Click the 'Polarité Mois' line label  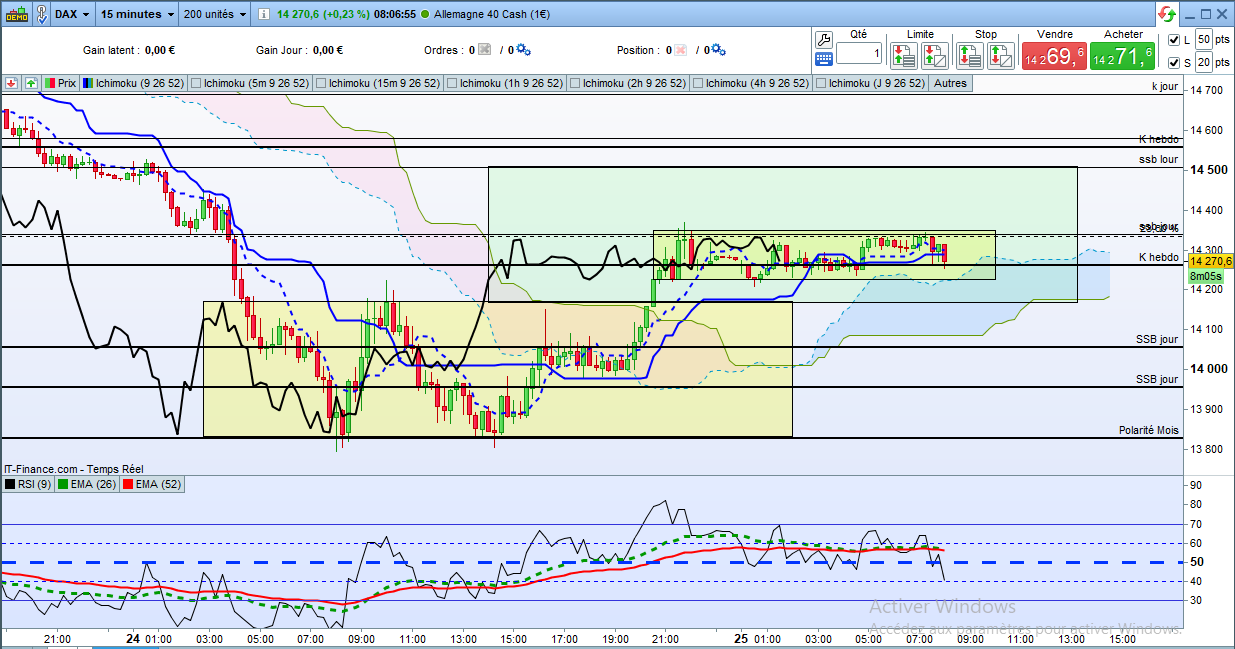1149,430
